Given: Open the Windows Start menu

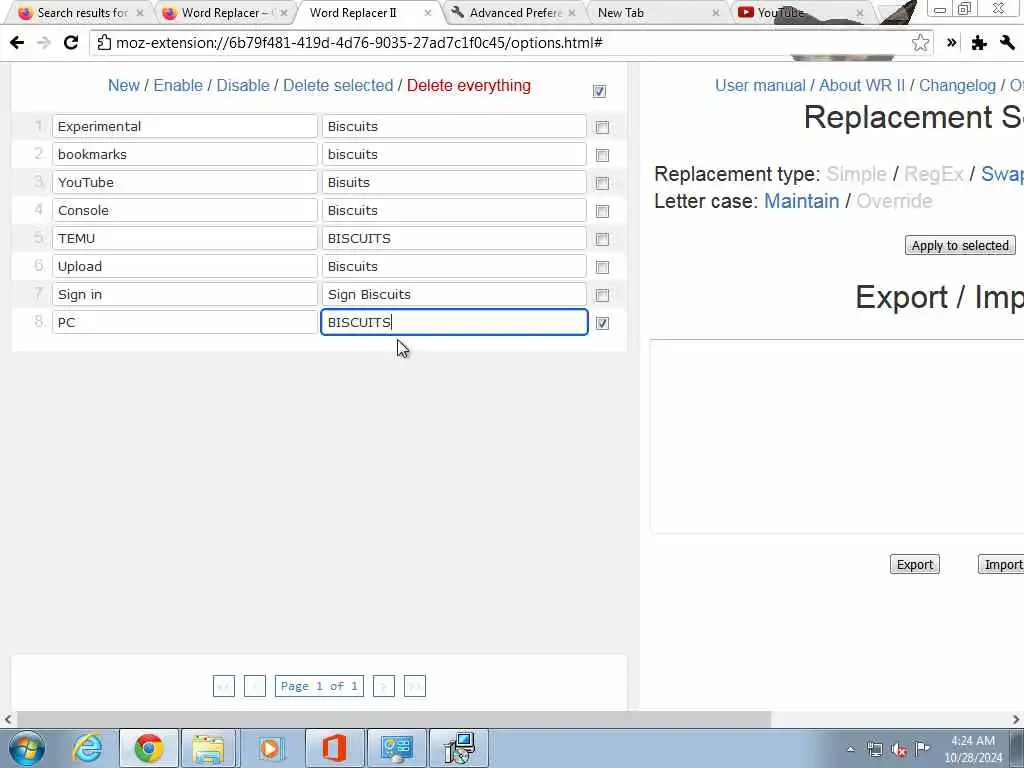Looking at the screenshot, I should coord(27,748).
